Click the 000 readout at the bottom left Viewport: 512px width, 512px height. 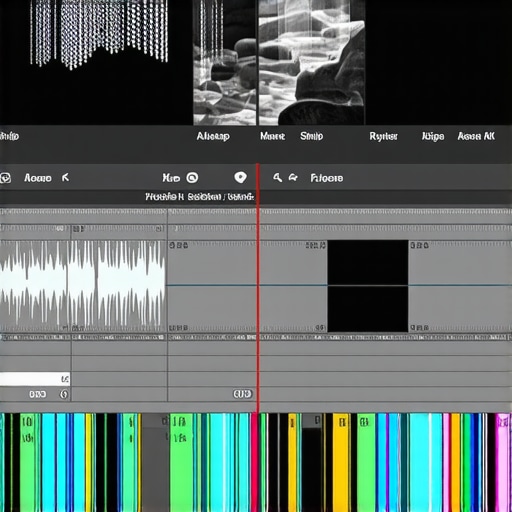(37, 395)
